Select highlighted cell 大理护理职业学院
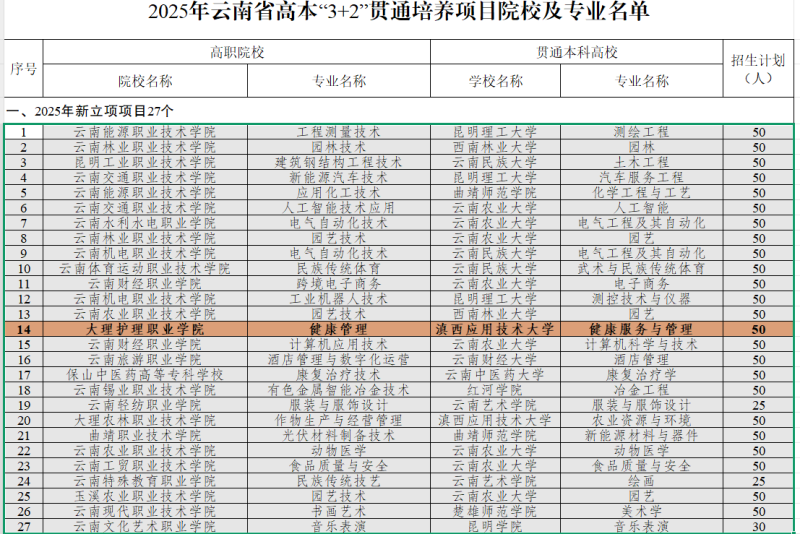 (145, 329)
